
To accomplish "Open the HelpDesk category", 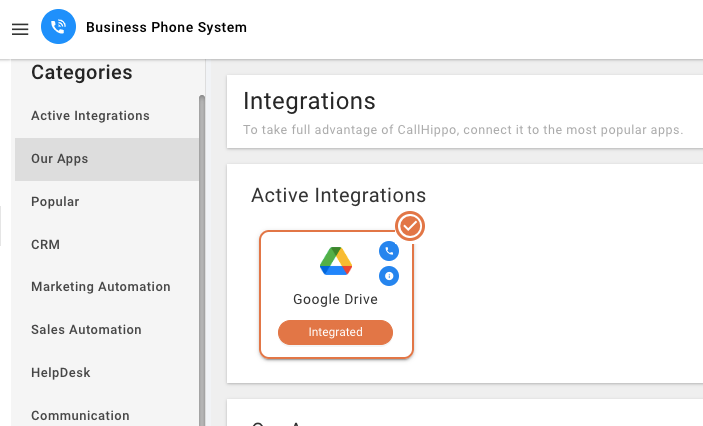I will tap(107, 373).
